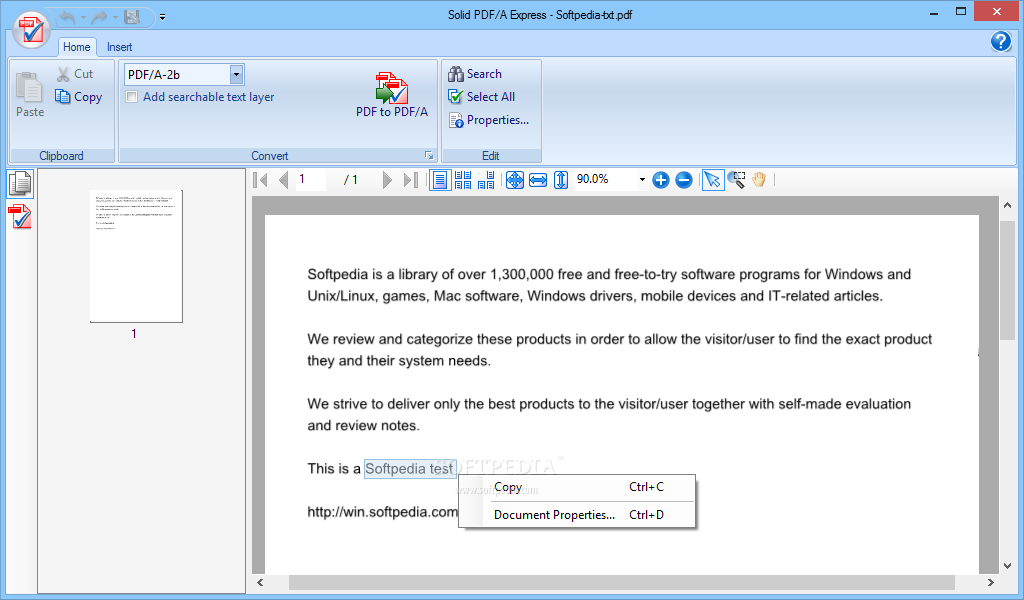The height and width of the screenshot is (600, 1024).
Task: Click the 'http://win.softpedia.com' text
Action: tap(383, 512)
